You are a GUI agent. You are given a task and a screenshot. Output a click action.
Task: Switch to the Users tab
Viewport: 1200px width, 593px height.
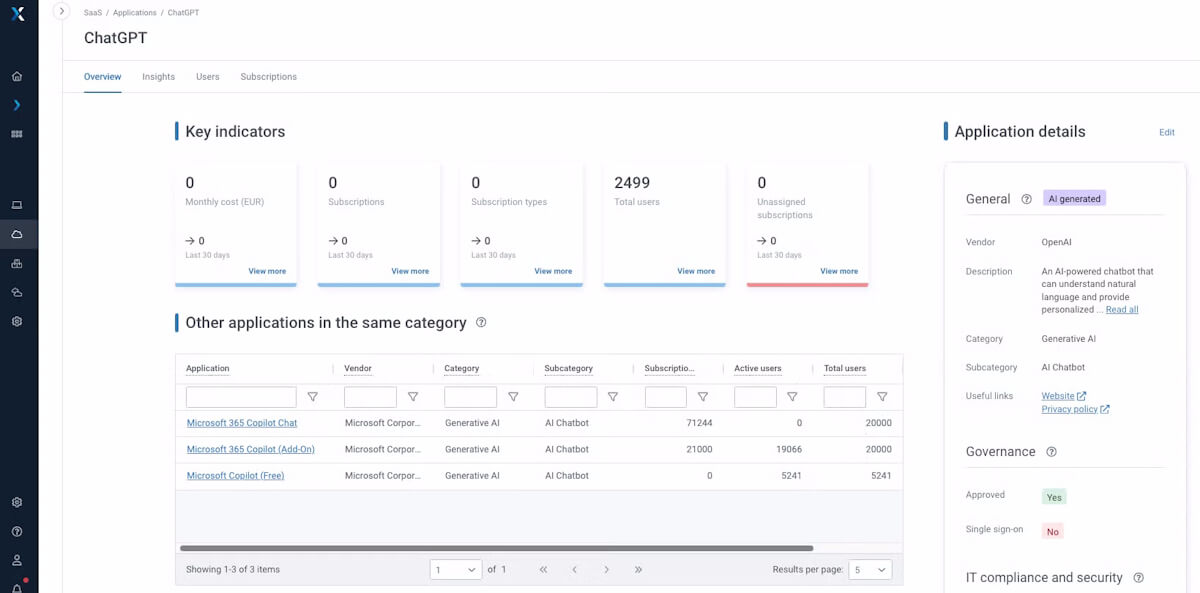click(x=208, y=76)
